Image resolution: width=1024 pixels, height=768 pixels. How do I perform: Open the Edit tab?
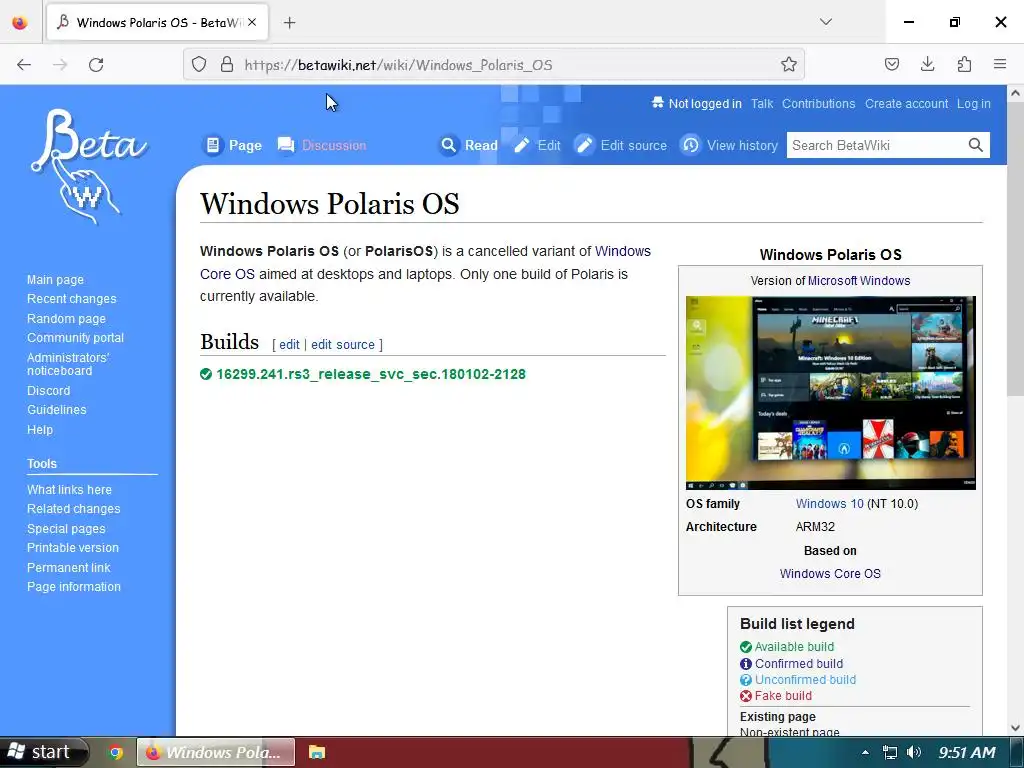coord(536,145)
